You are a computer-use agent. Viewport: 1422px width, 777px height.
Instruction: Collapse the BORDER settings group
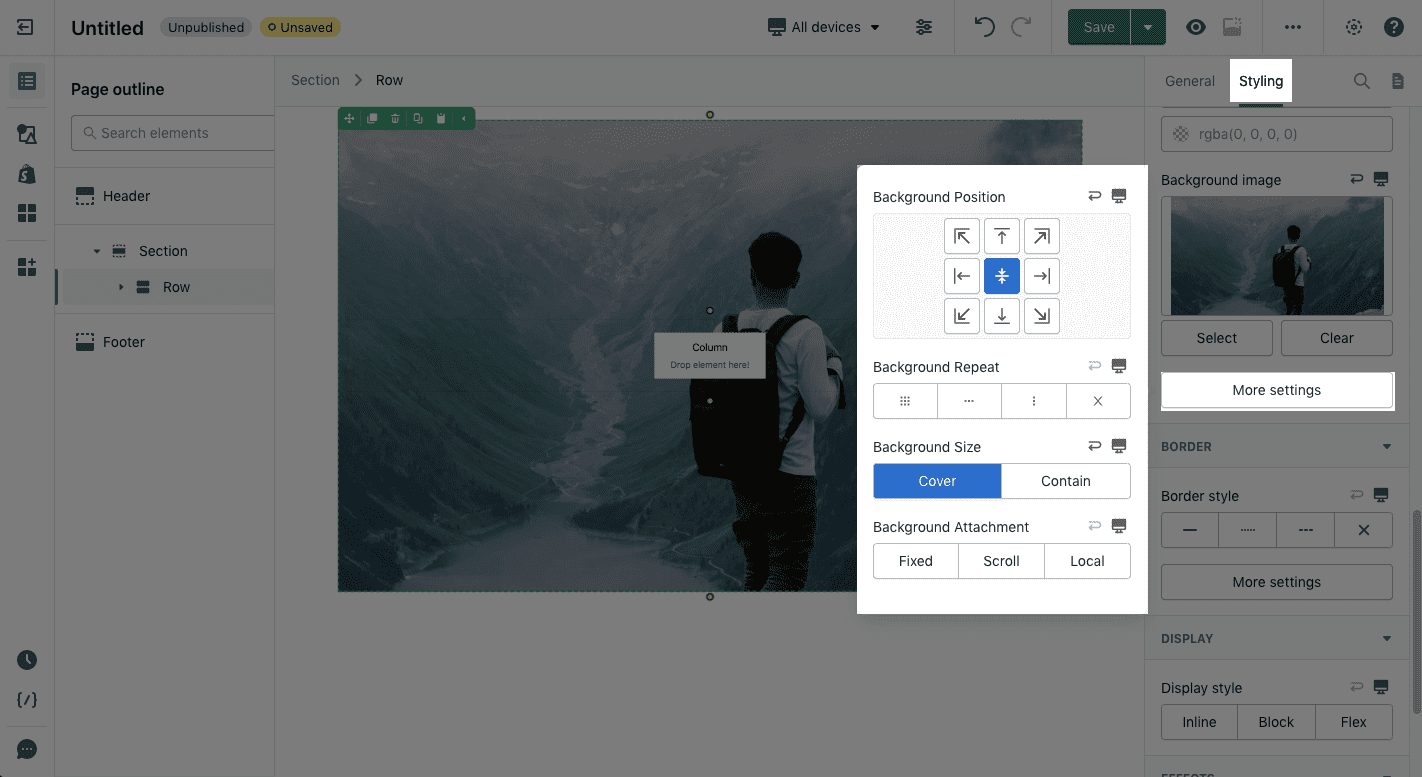pyautogui.click(x=1387, y=446)
